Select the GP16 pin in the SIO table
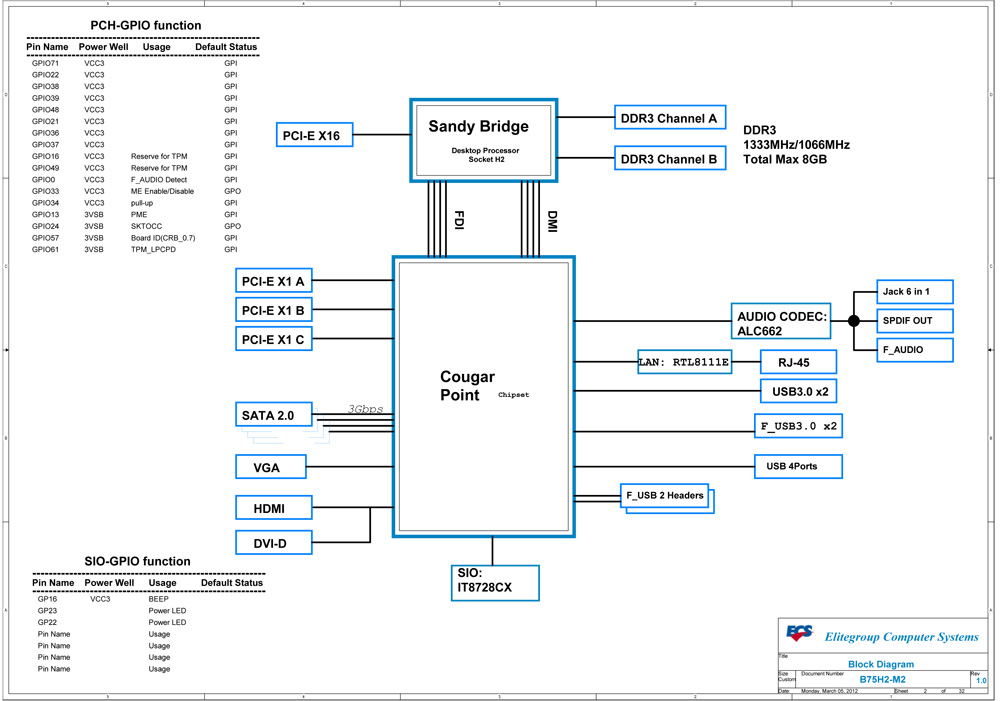Viewport: 1000px width, 701px height. [x=47, y=599]
